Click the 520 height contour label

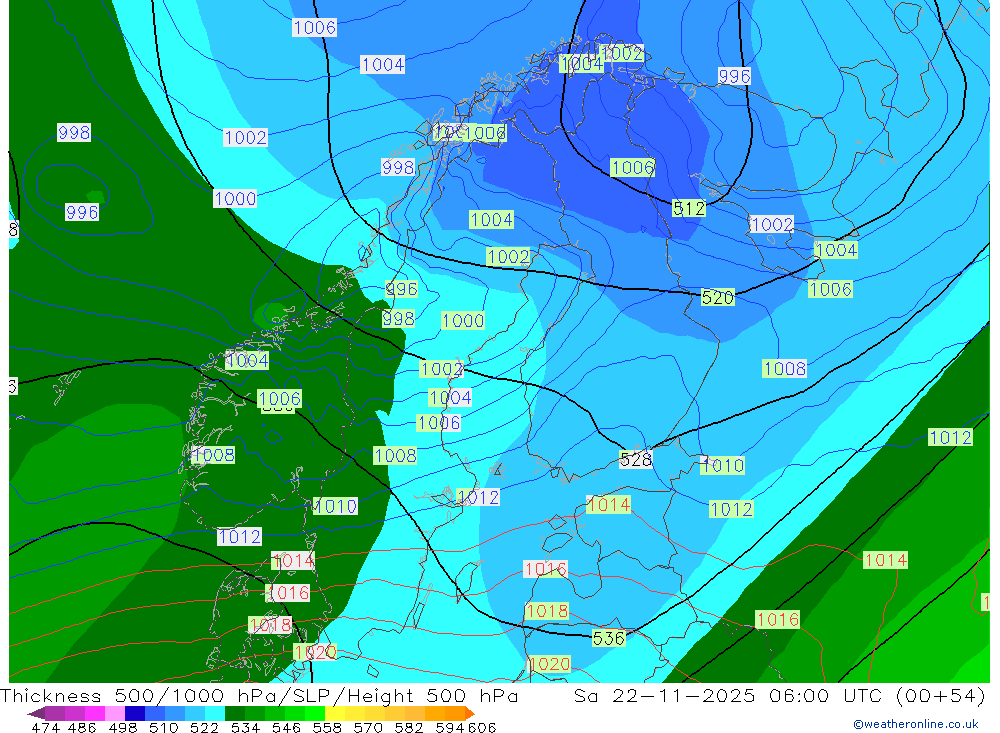coord(717,297)
